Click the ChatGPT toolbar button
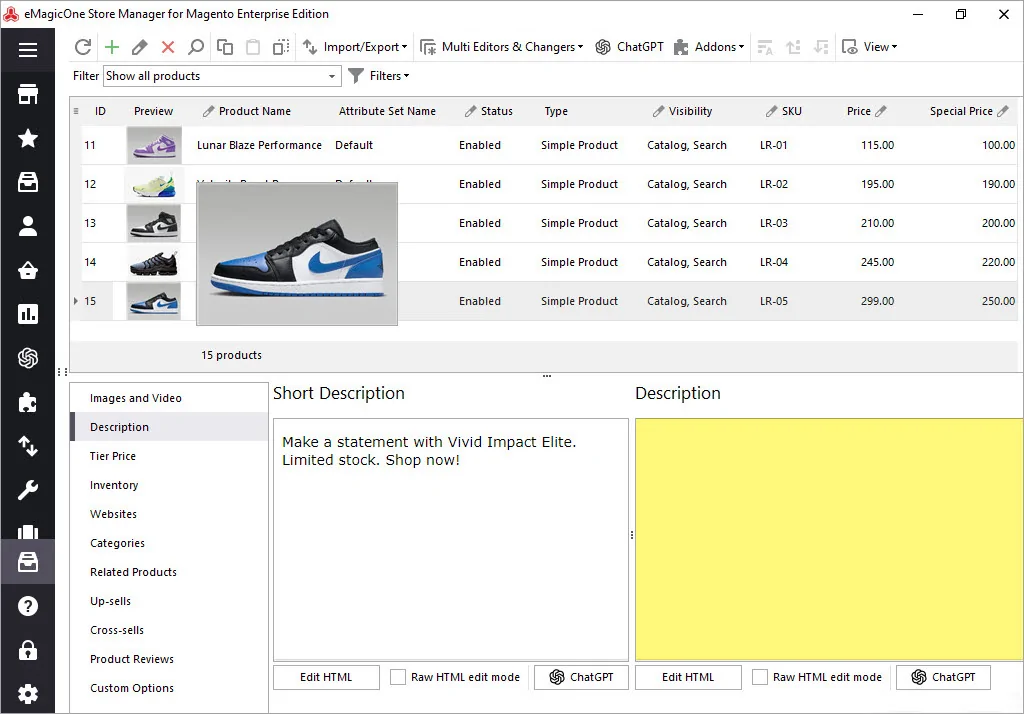Screen dimensions: 1024x714 (630, 47)
